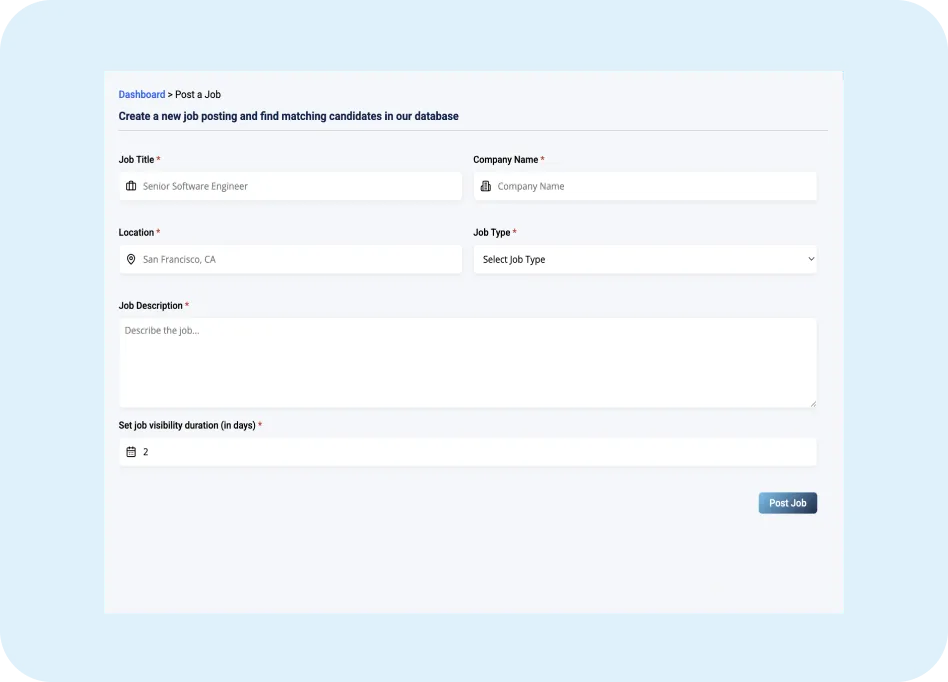Focus the Senior Software Engineer title input
The height and width of the screenshot is (682, 948).
point(290,186)
